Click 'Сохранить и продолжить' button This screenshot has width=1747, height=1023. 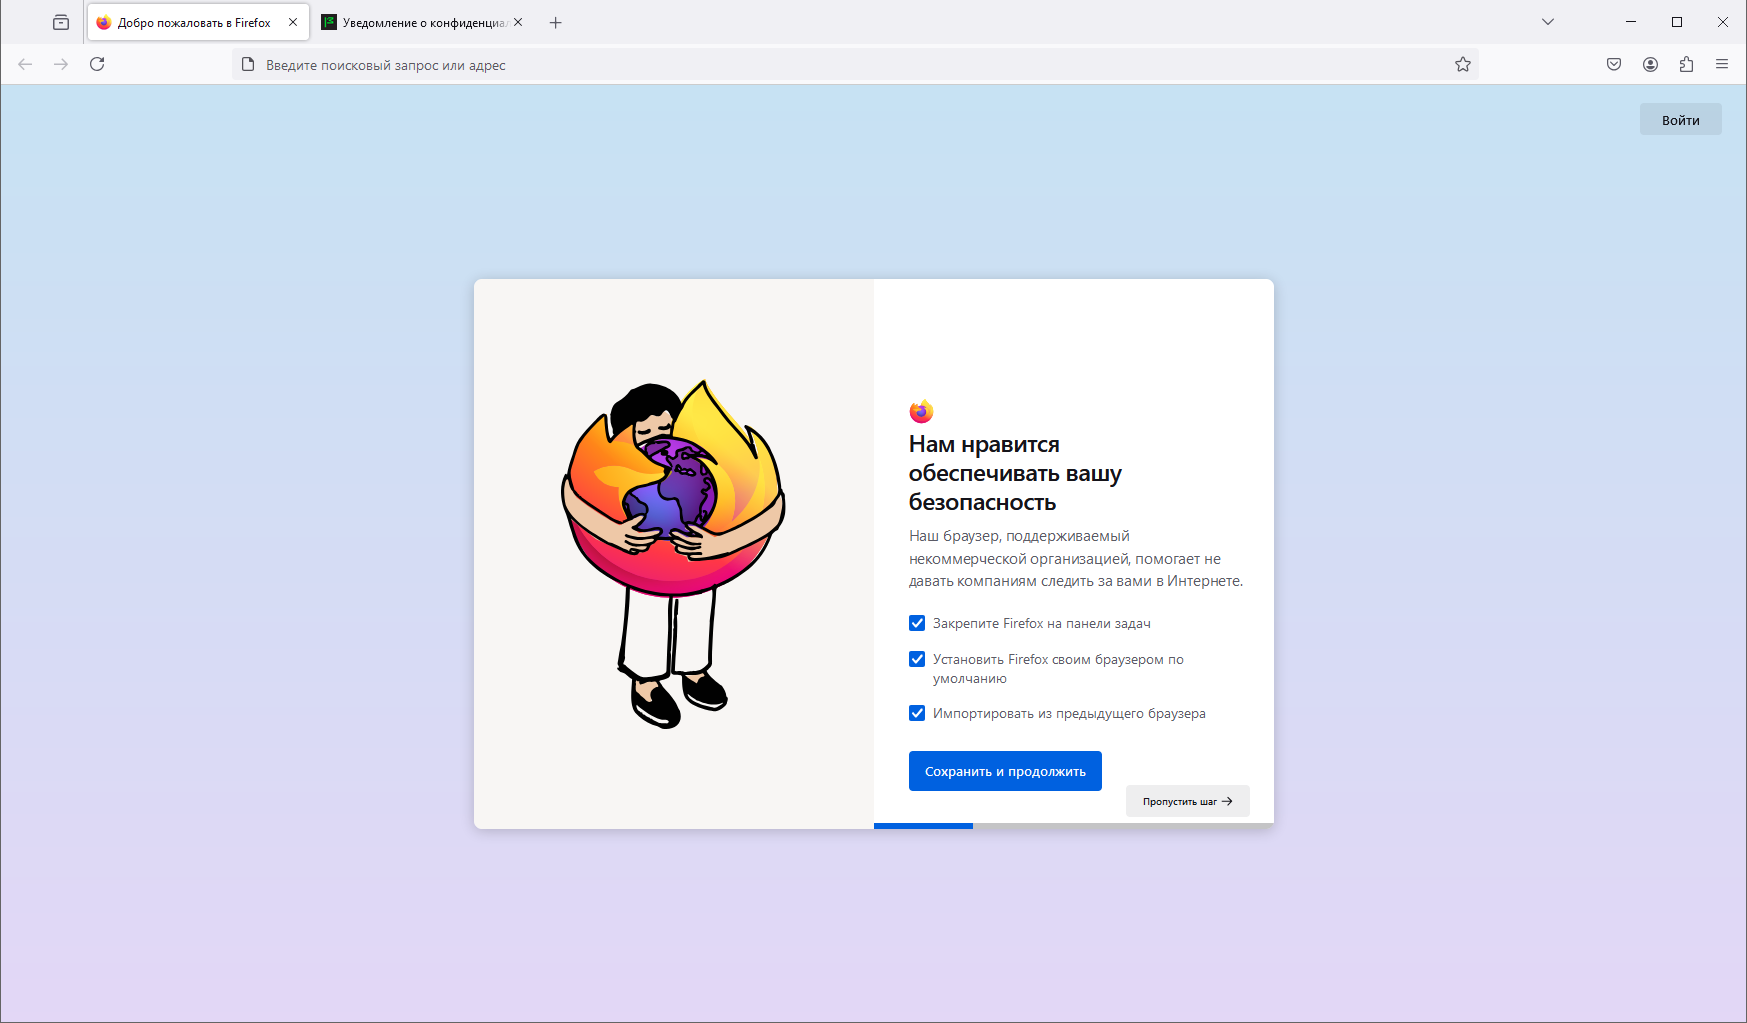pyautogui.click(x=1005, y=771)
